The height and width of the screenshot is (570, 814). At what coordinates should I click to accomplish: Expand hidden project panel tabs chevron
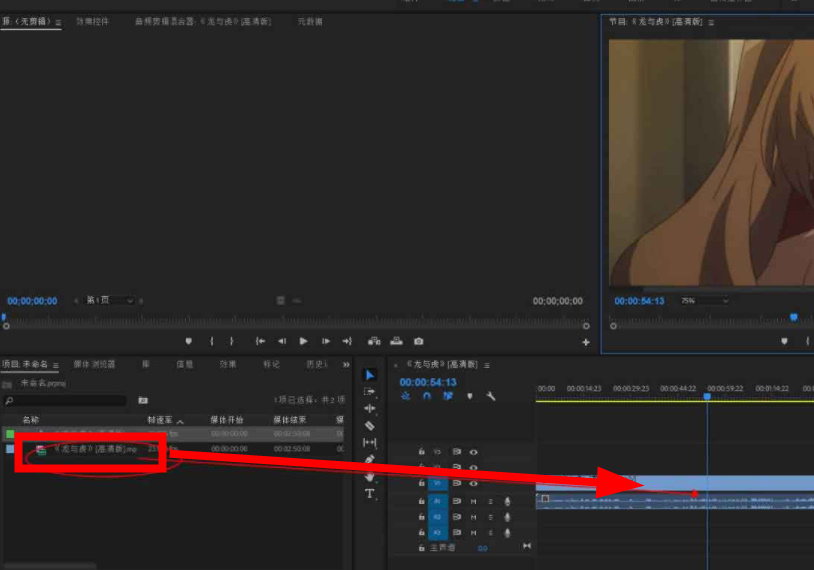[346, 364]
